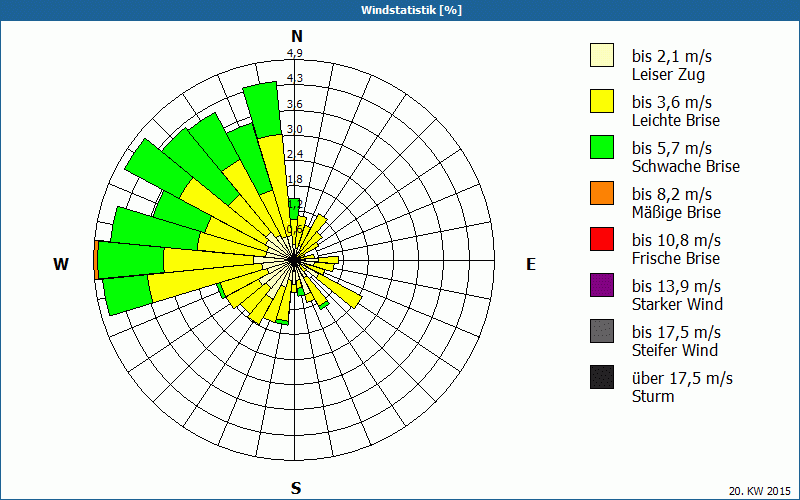The width and height of the screenshot is (800, 500).
Task: Click the green 'Schwache Brise' legend swatch
Action: [x=601, y=147]
